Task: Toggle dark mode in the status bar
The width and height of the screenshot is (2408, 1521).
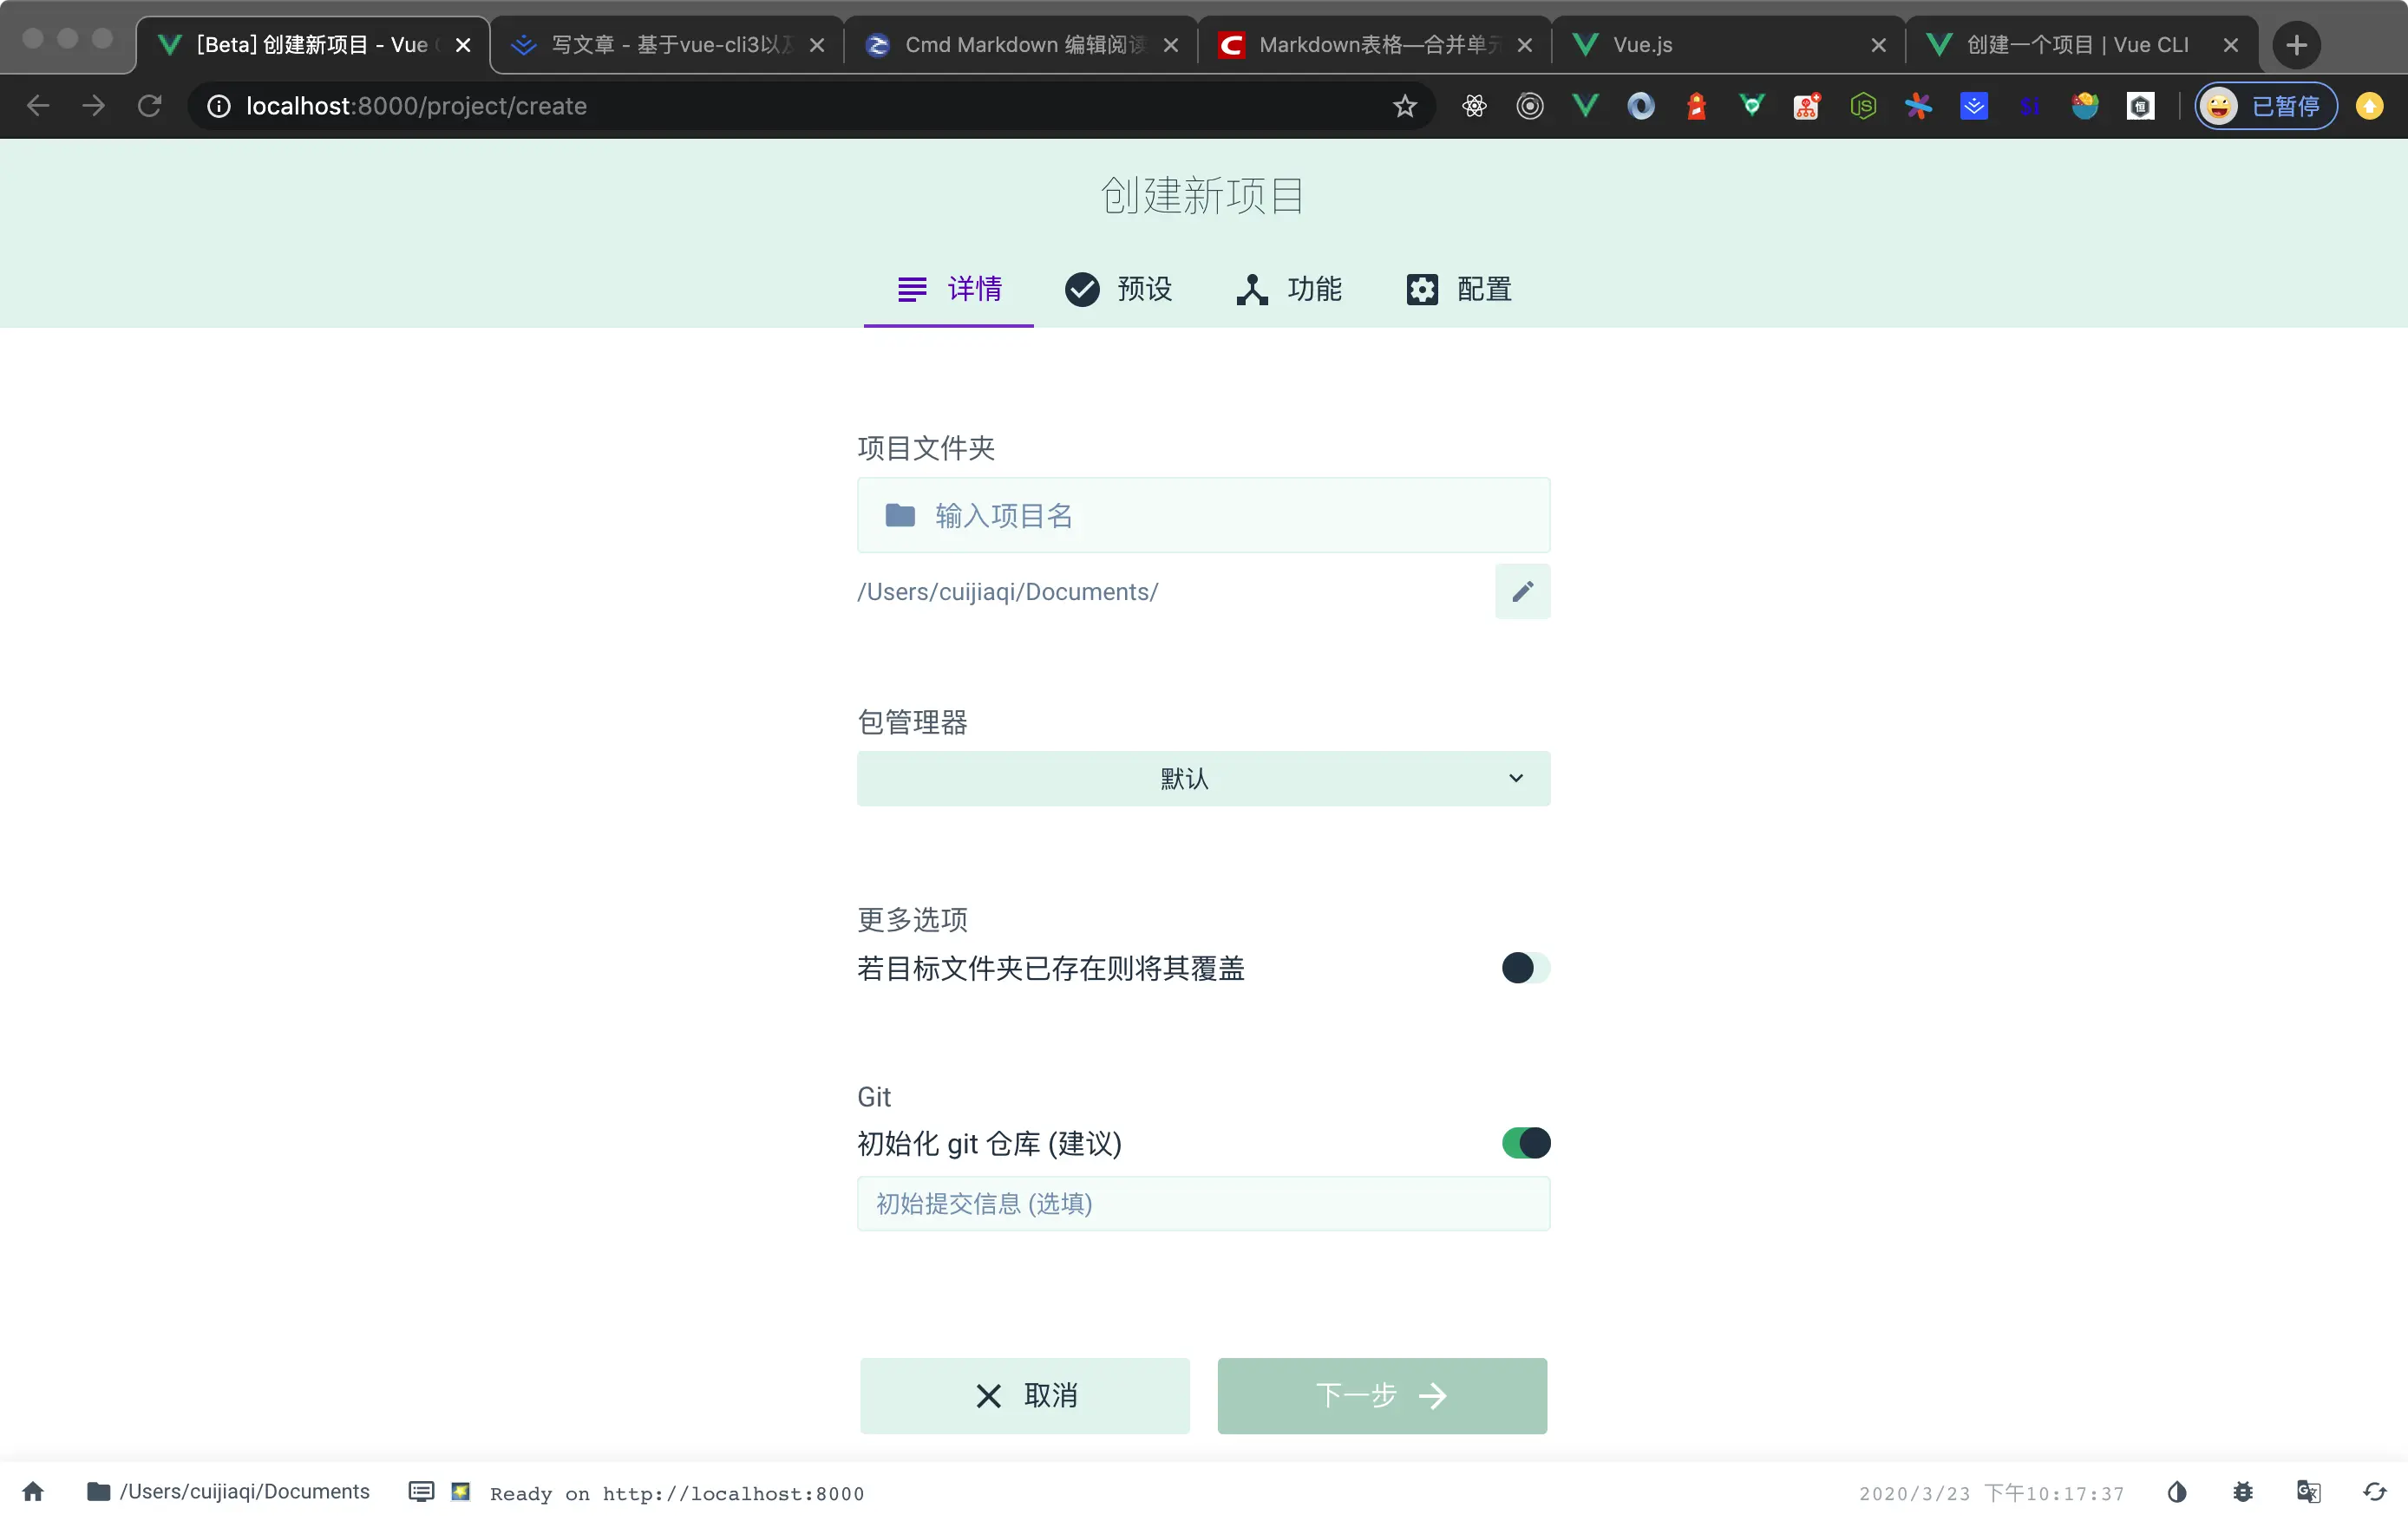Action: click(x=2178, y=1491)
